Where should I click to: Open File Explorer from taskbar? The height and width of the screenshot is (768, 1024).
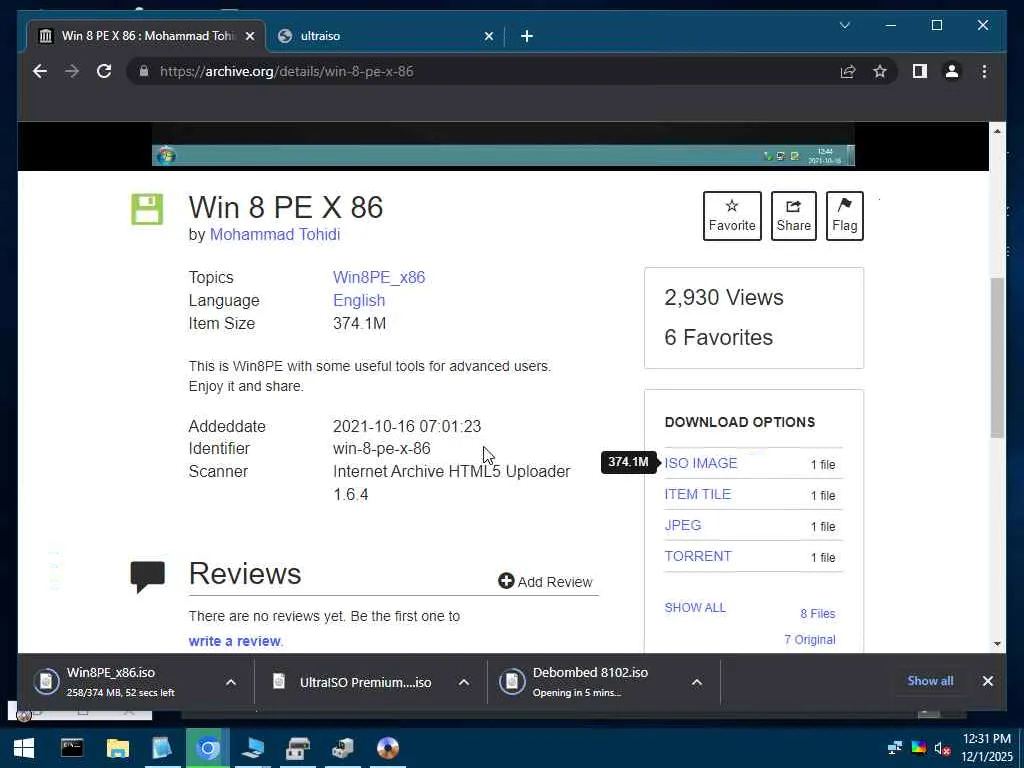pyautogui.click(x=118, y=748)
